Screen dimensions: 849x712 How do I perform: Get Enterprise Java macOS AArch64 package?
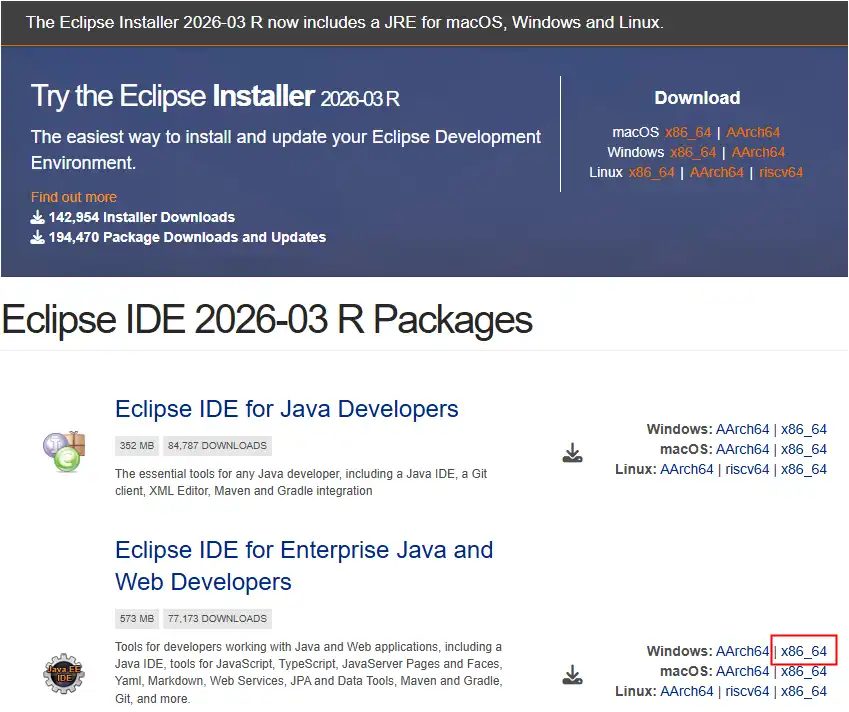[742, 671]
